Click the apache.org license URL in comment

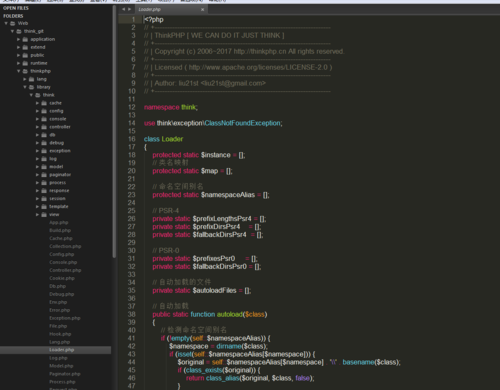[258, 68]
